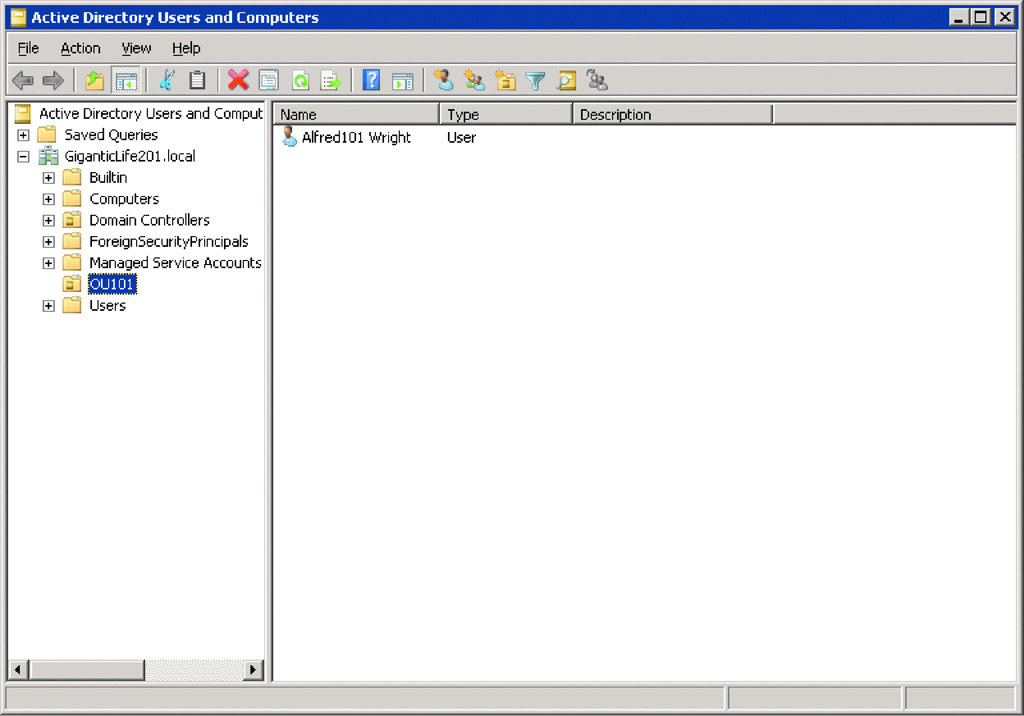The image size is (1024, 716).
Task: Expand the ForeignSecurityPrincipals container
Action: (x=48, y=242)
